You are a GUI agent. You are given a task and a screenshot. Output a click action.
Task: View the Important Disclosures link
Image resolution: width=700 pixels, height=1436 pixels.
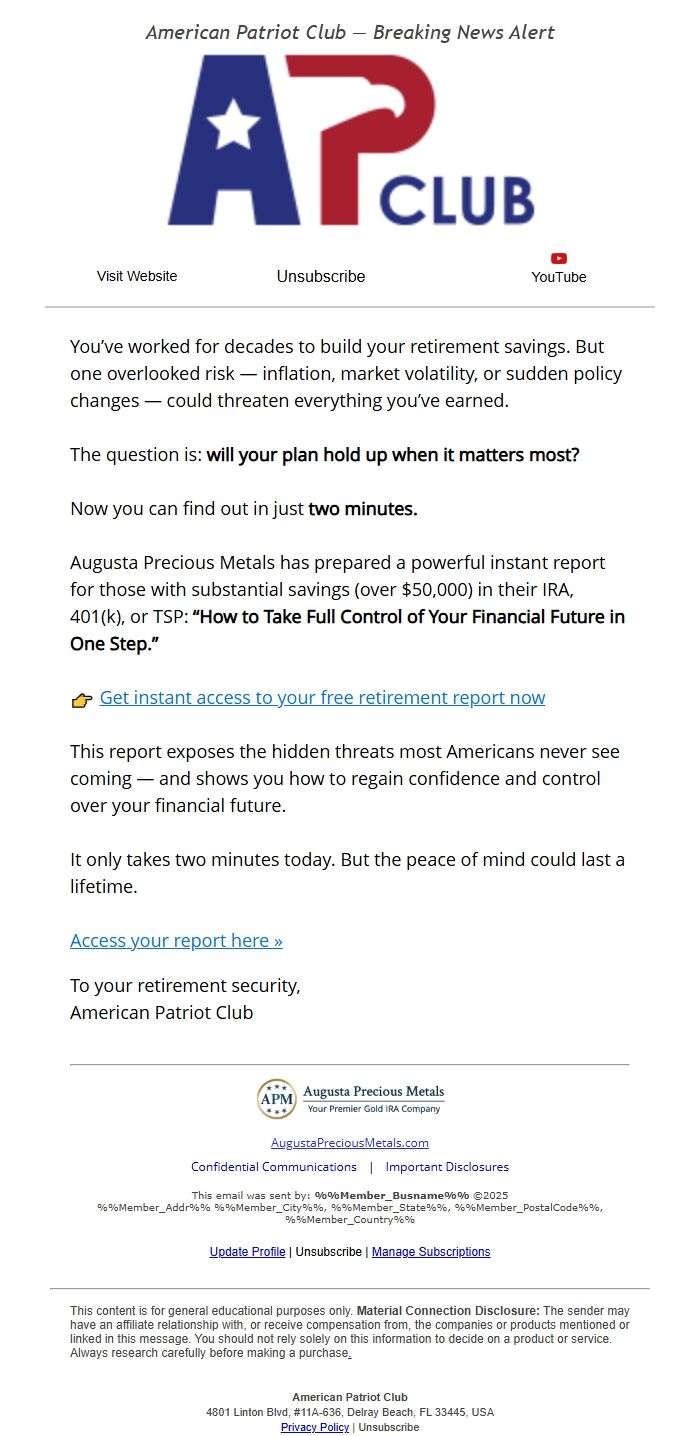(447, 1167)
